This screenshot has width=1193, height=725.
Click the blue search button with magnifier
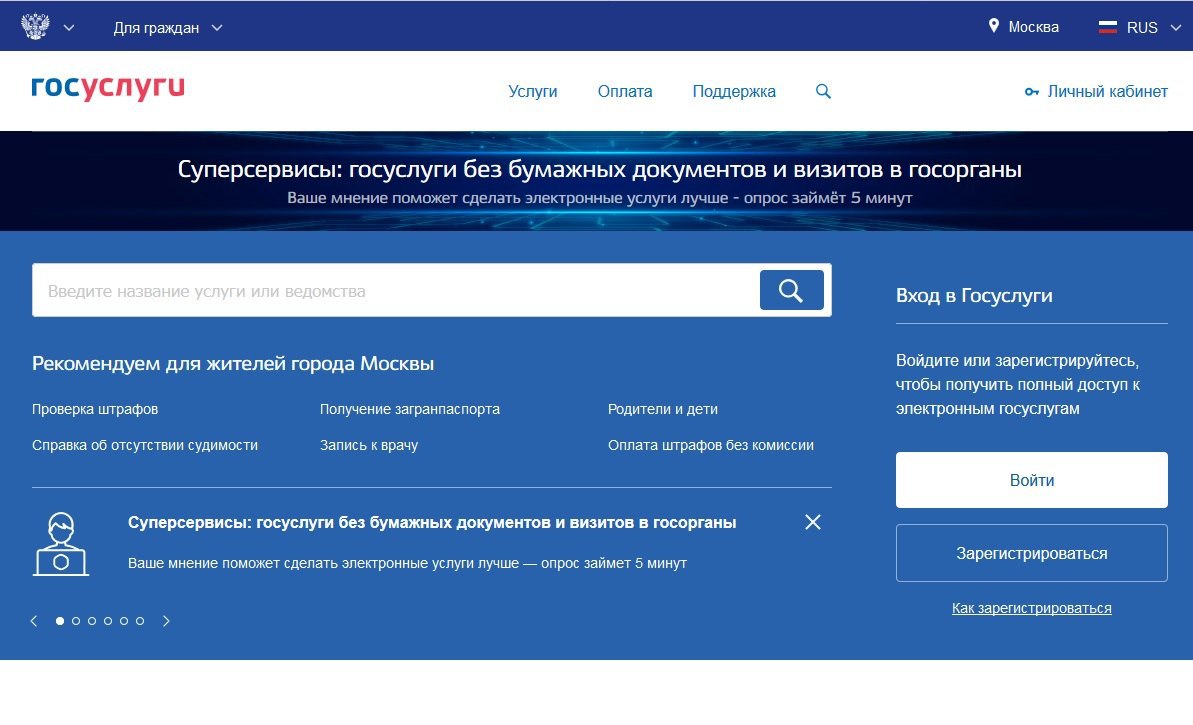791,290
